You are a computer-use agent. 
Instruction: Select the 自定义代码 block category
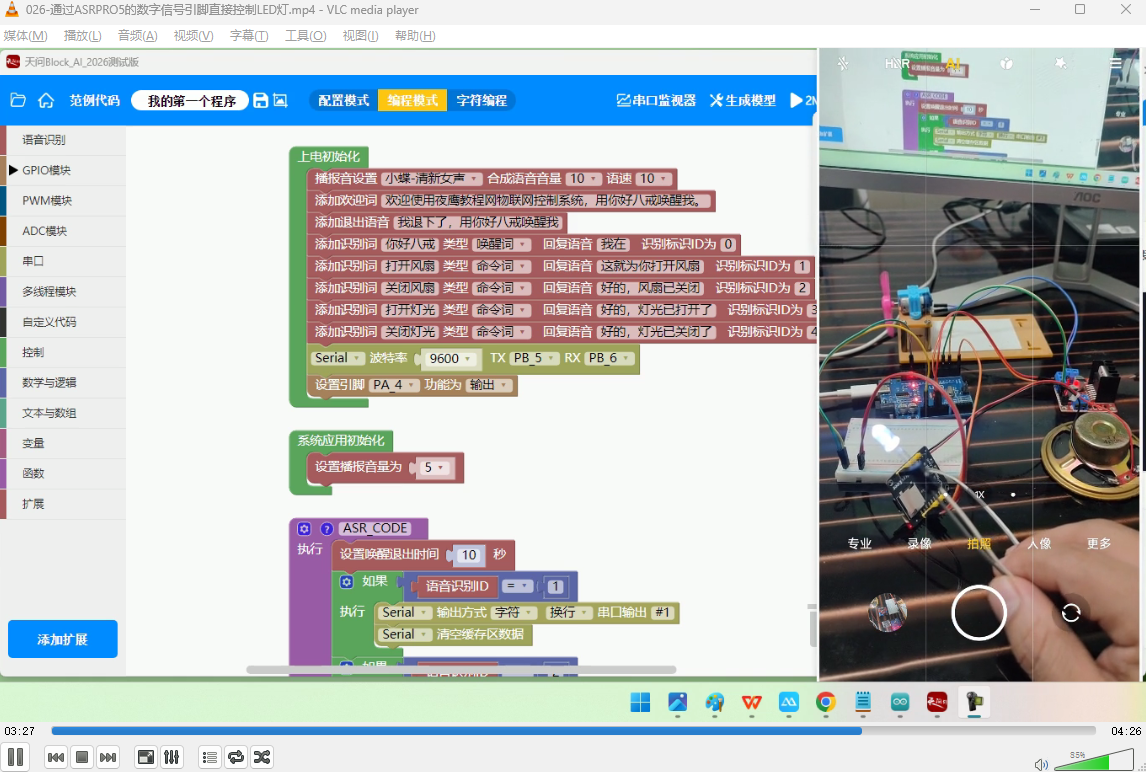(63, 322)
